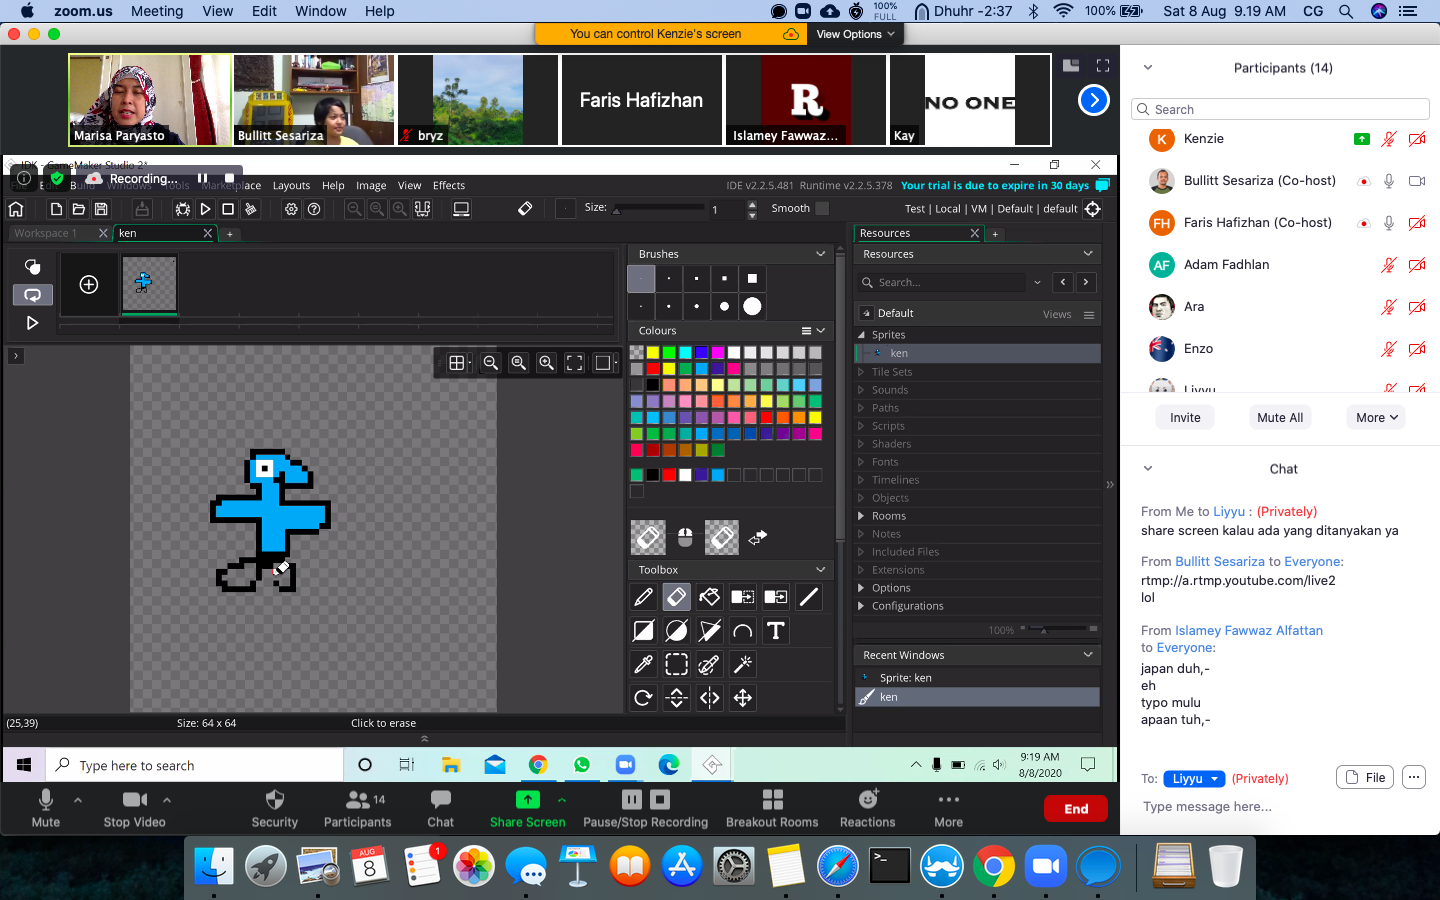Click Stop Video in Zoom toolbar
This screenshot has height=900, width=1440.
135,808
